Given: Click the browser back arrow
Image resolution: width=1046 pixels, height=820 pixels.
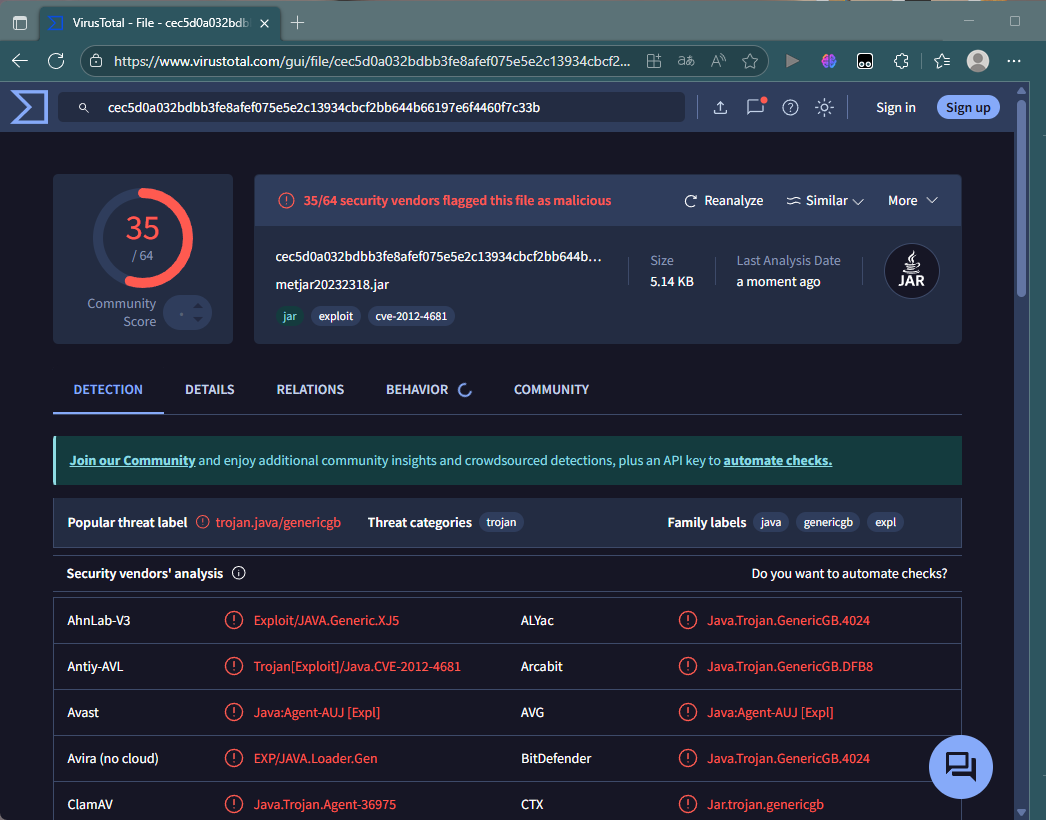Looking at the screenshot, I should point(20,61).
